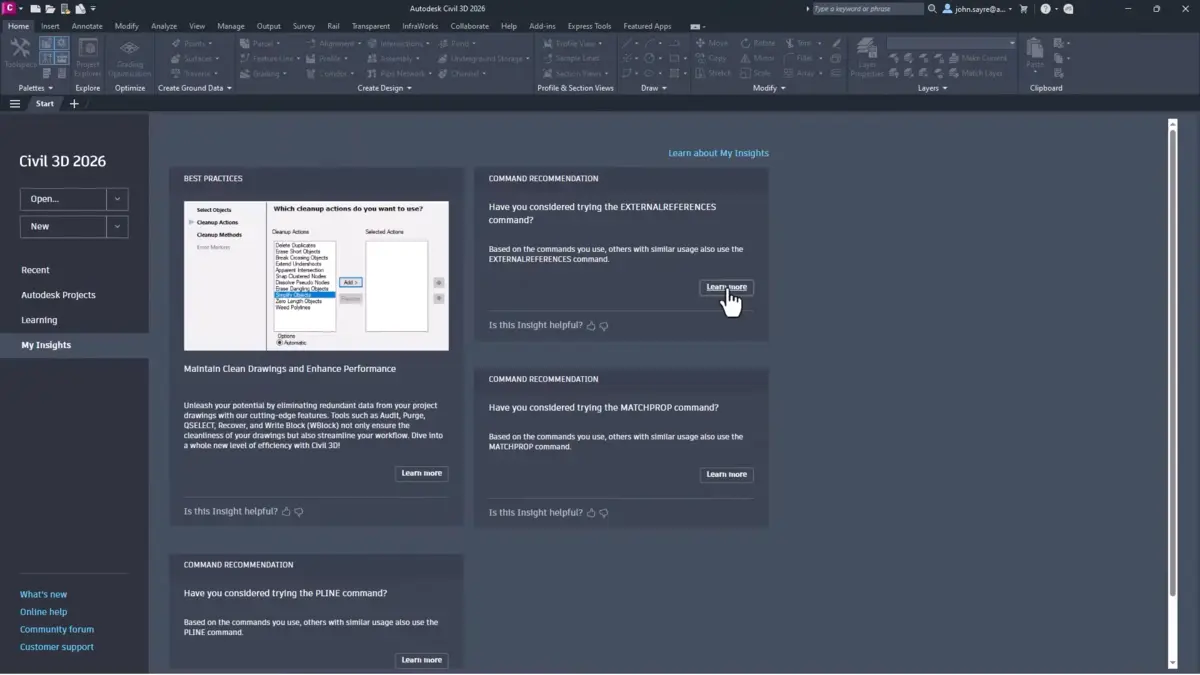Thumbs up the EXTERNALREFERENCES insight
The height and width of the screenshot is (675, 1200).
[x=591, y=326]
